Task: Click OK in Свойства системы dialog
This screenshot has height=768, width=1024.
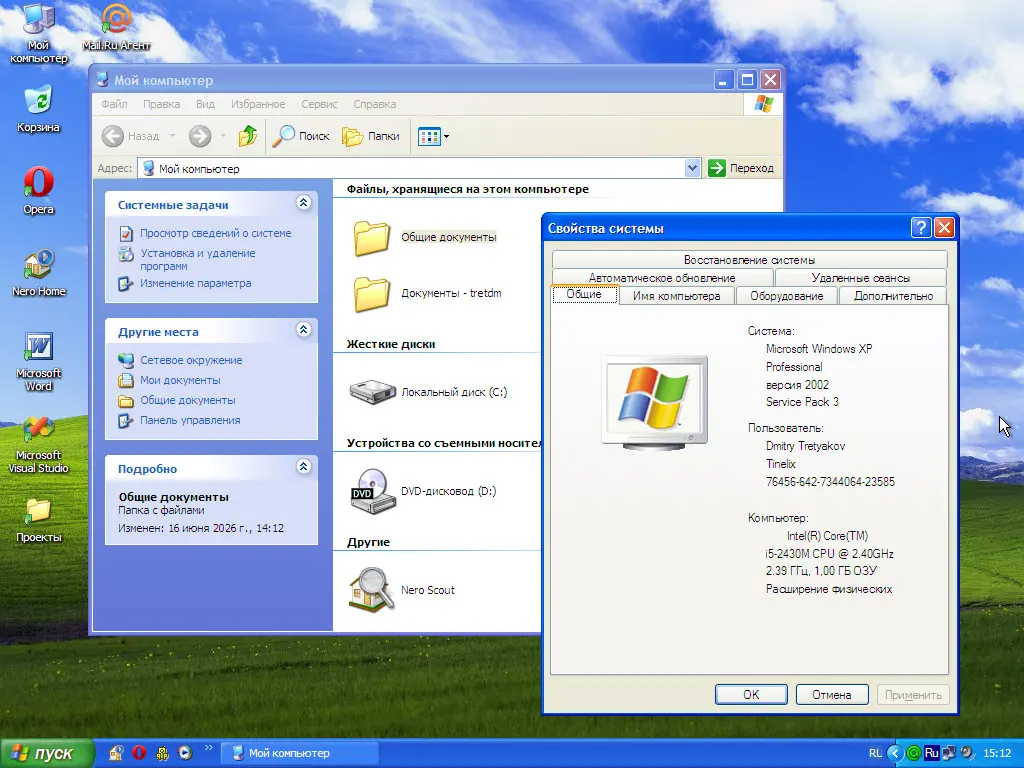Action: tap(751, 694)
